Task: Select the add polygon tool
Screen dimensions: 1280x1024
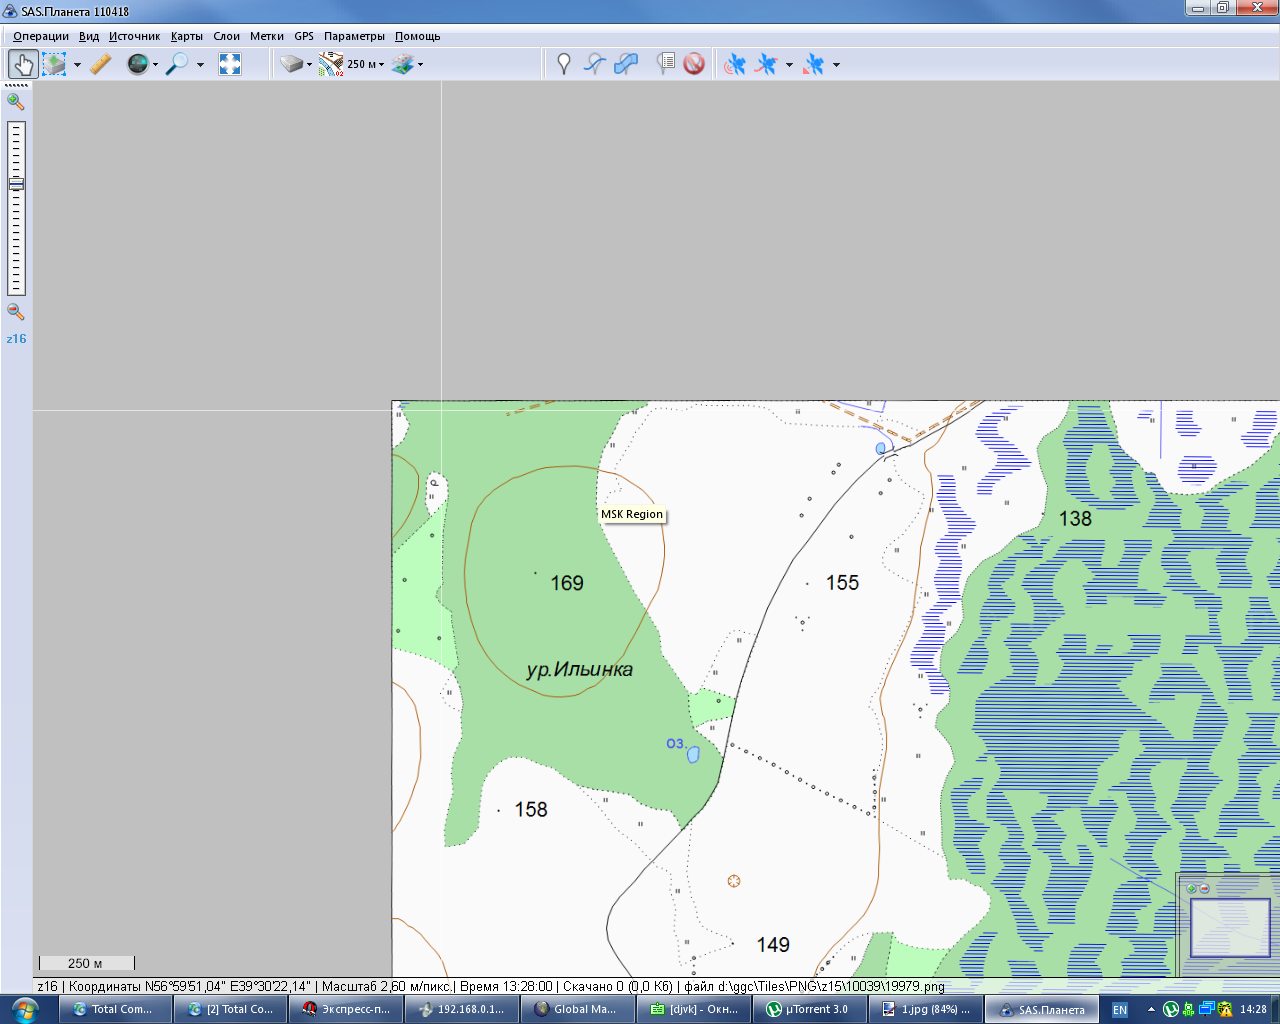Action: pos(626,65)
